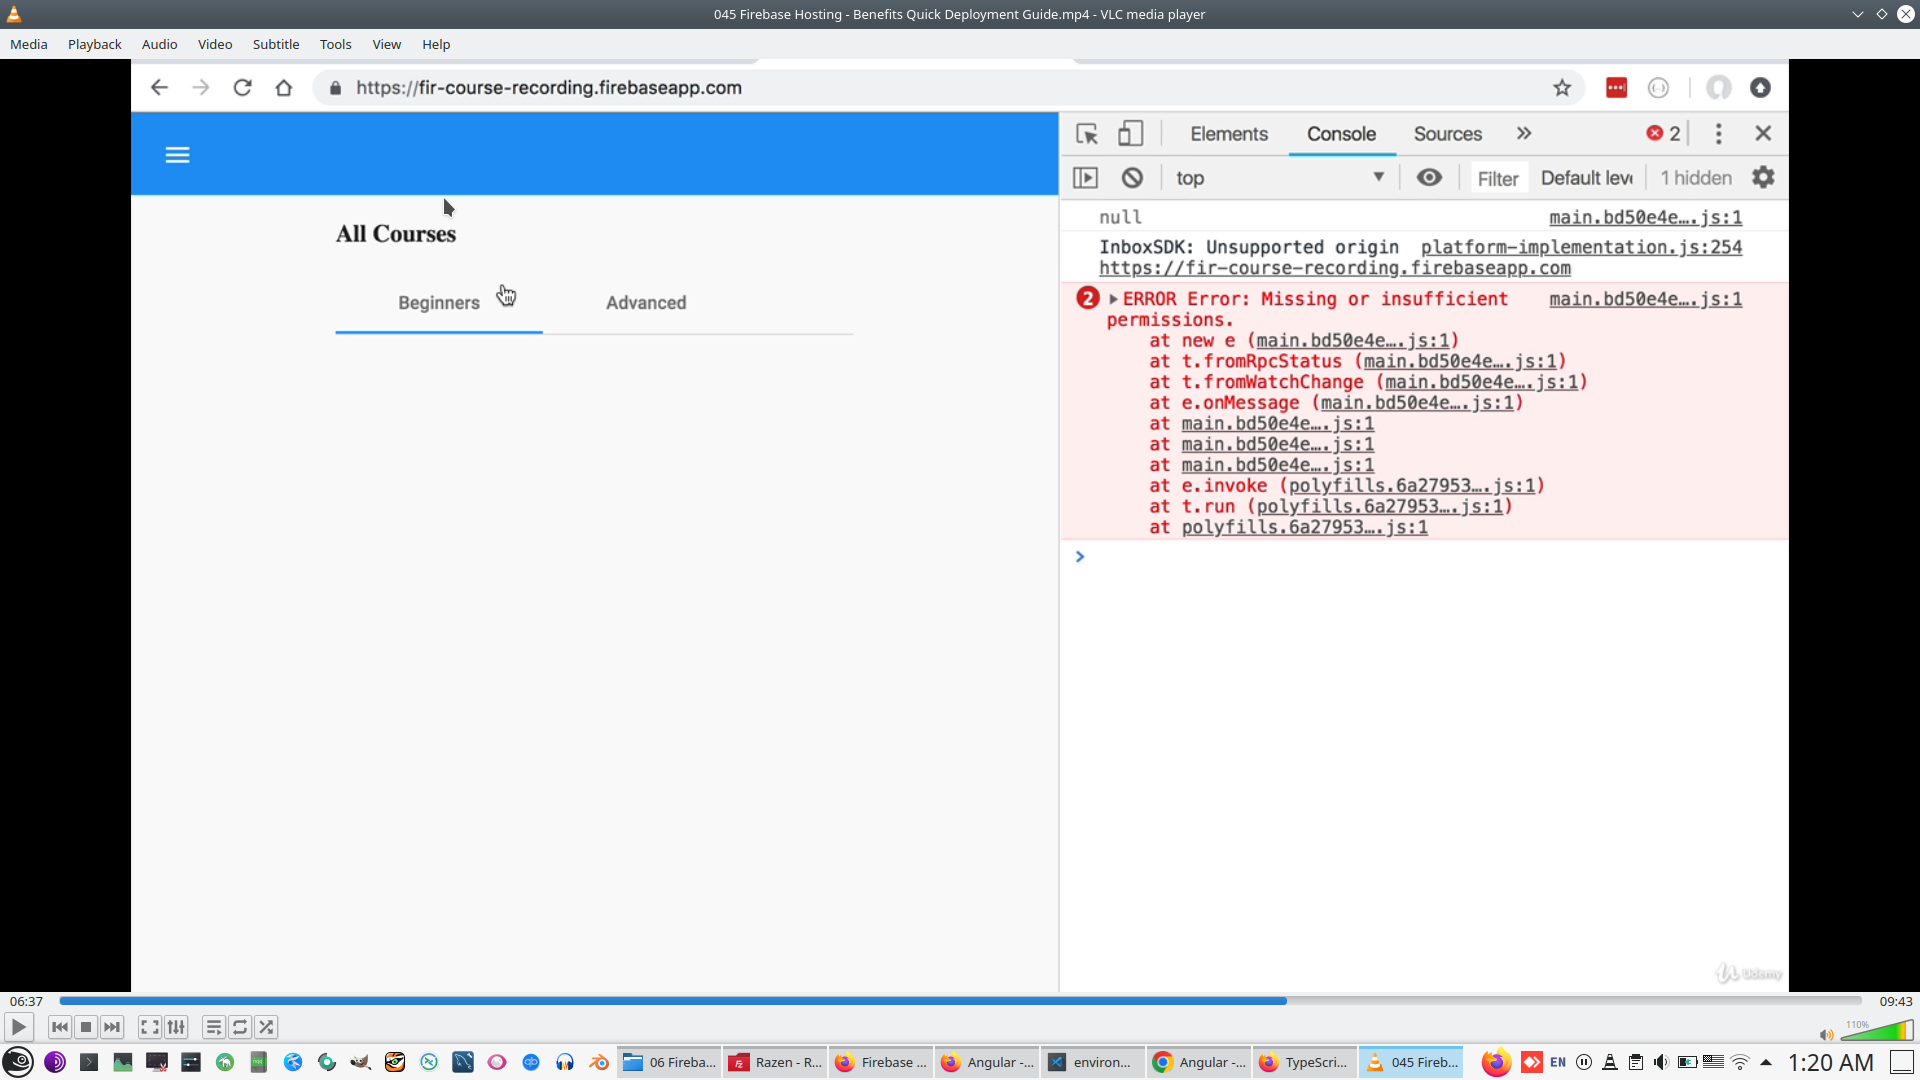
Task: Open the Subtitle menu
Action: pyautogui.click(x=275, y=44)
